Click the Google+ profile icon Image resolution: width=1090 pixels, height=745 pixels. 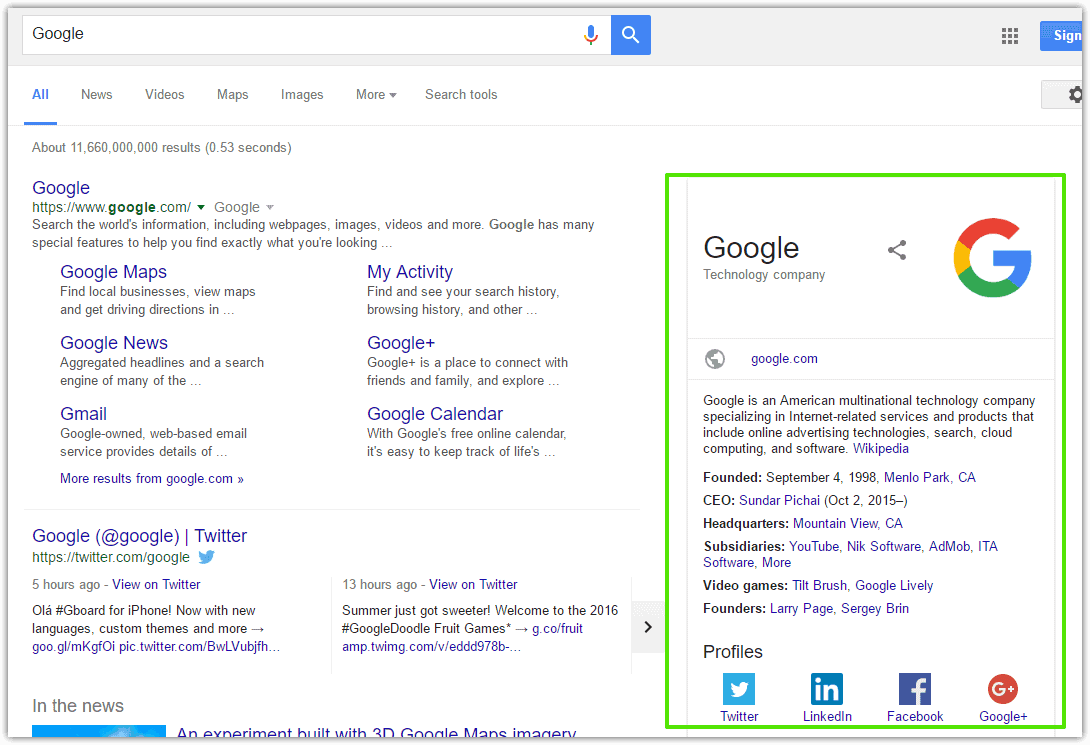coord(1003,689)
